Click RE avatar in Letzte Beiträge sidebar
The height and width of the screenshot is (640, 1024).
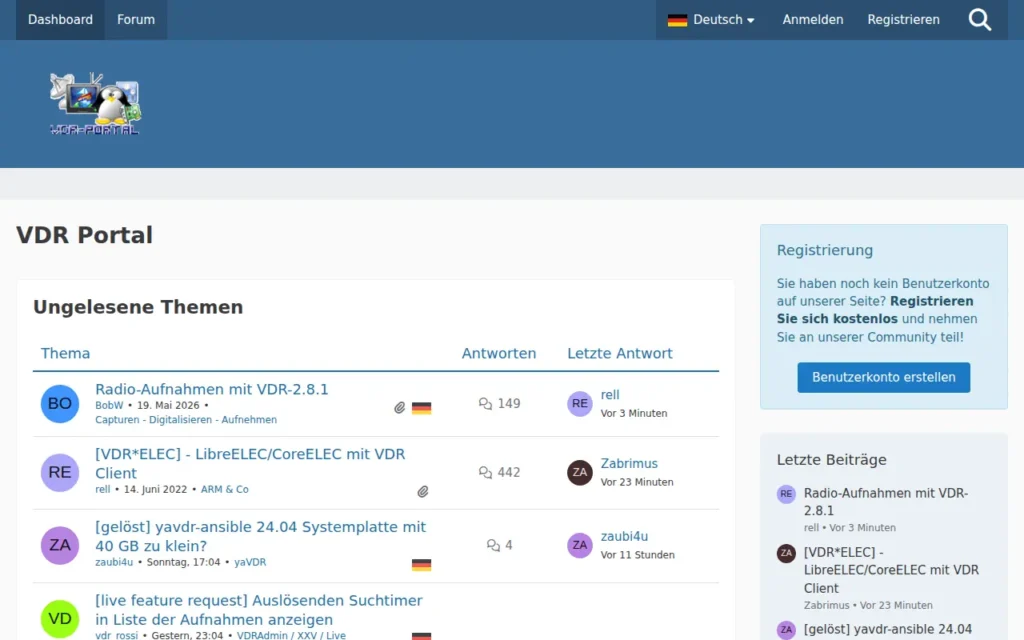coord(786,494)
